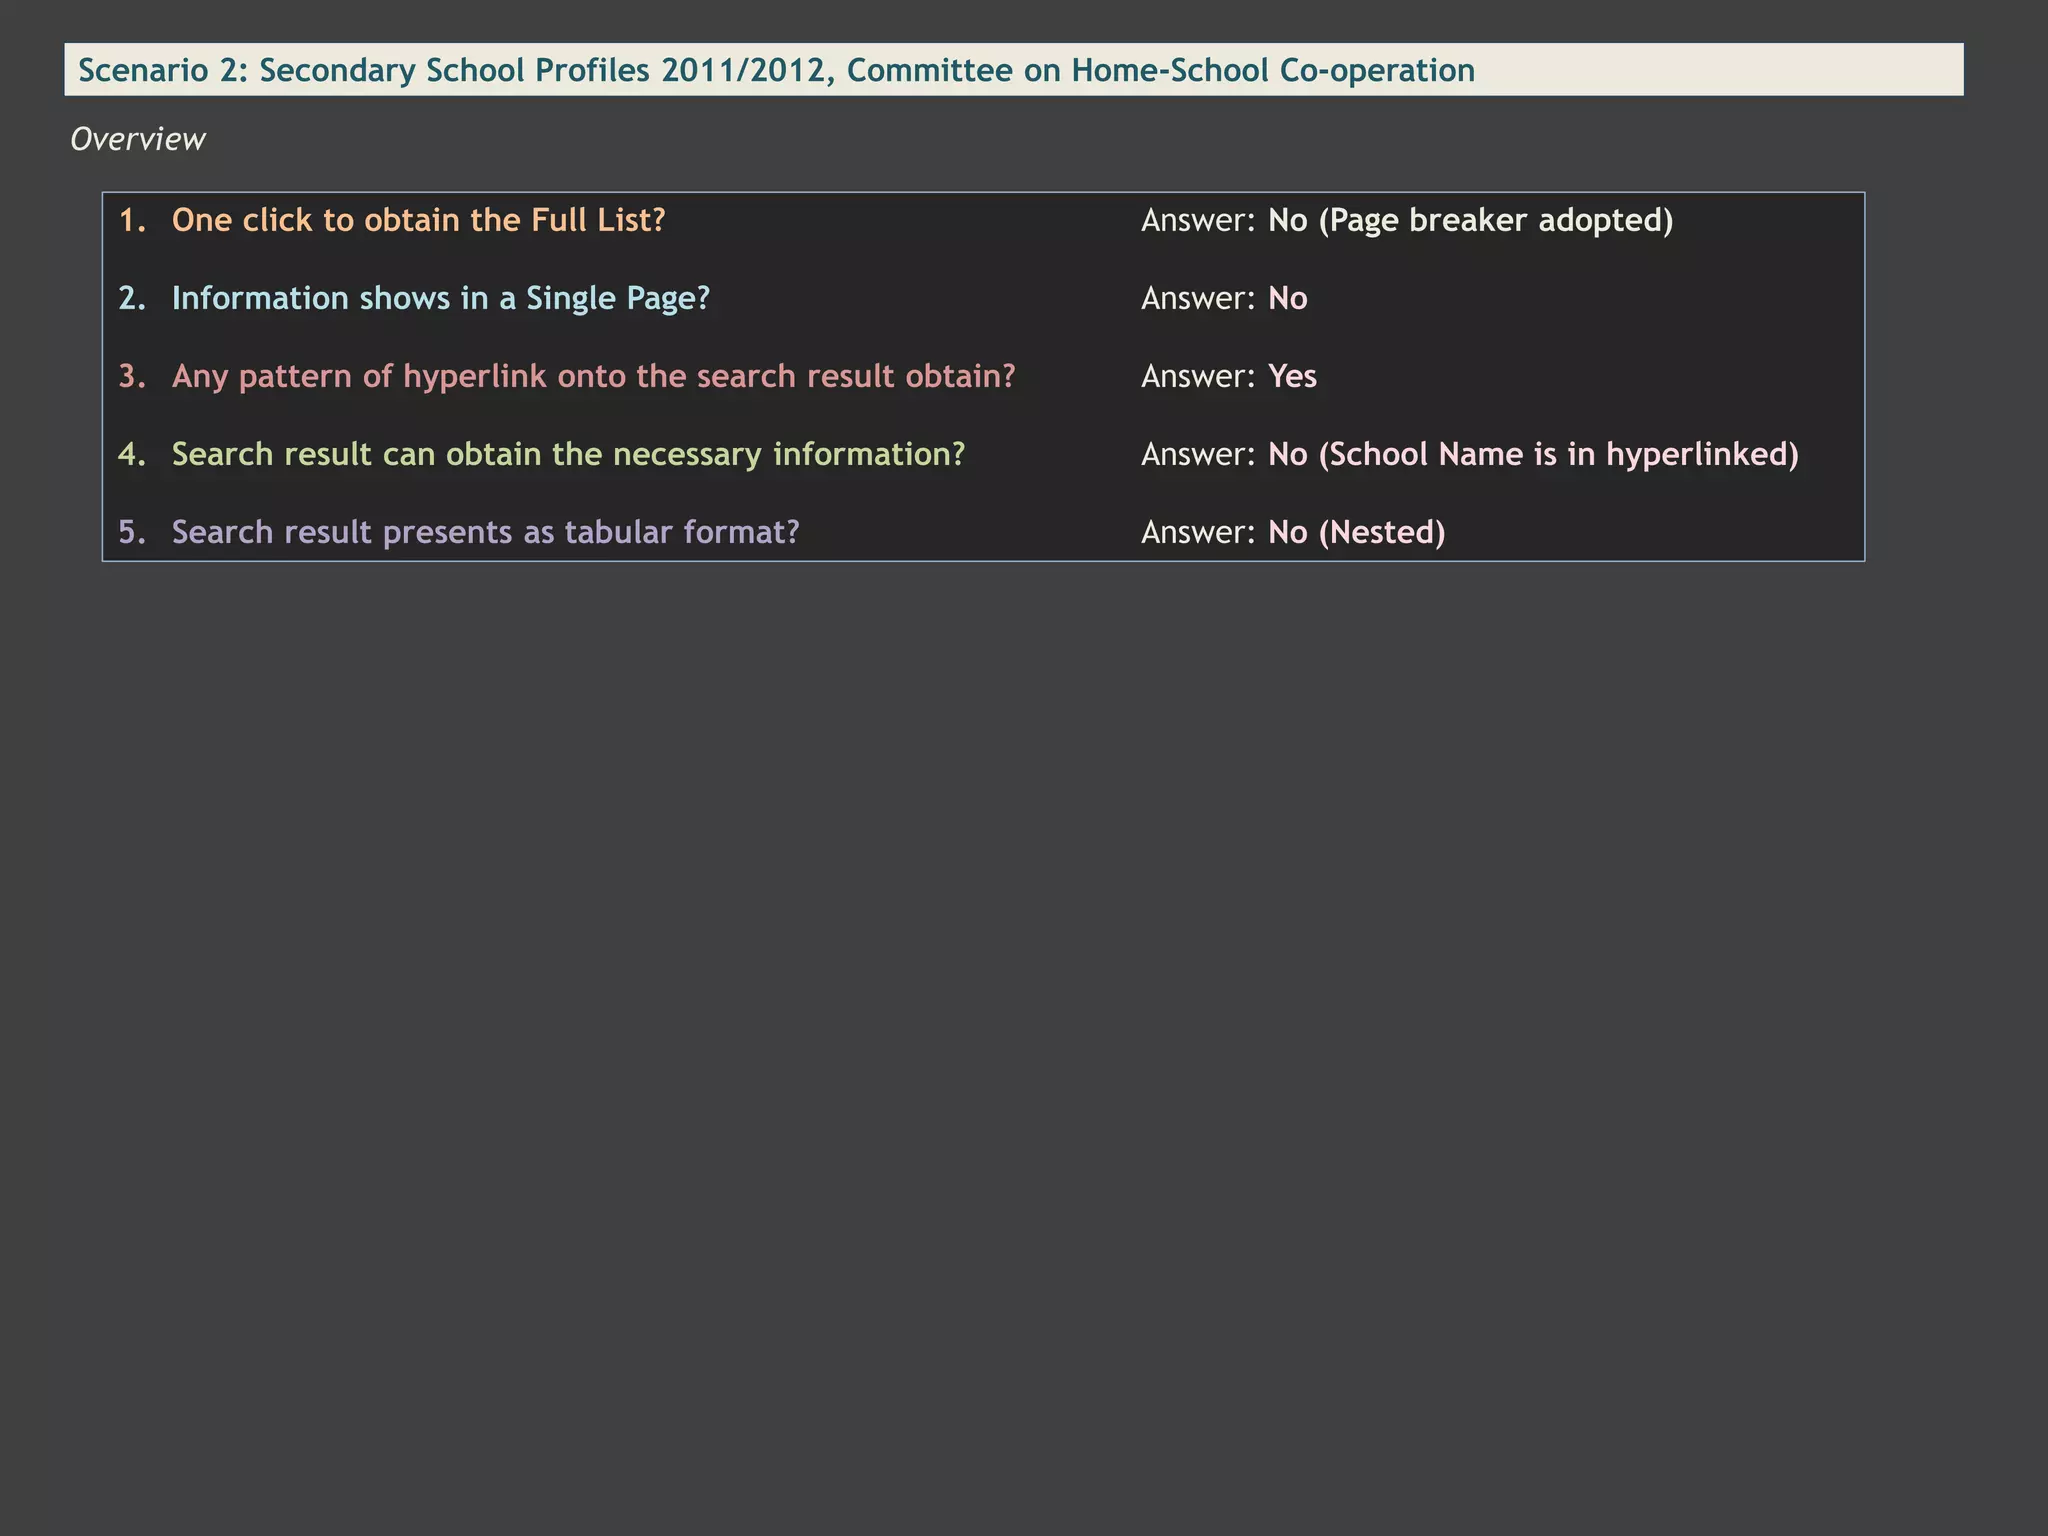
Task: Select the italic Overview subheading
Action: pos(138,139)
